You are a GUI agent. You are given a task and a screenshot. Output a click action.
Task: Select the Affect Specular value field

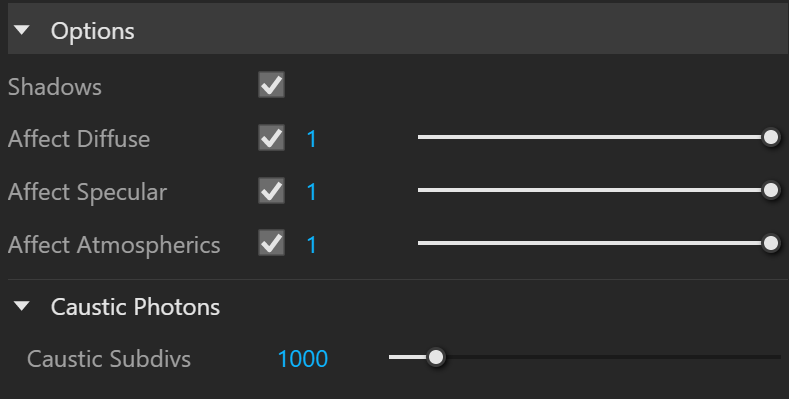(x=312, y=192)
